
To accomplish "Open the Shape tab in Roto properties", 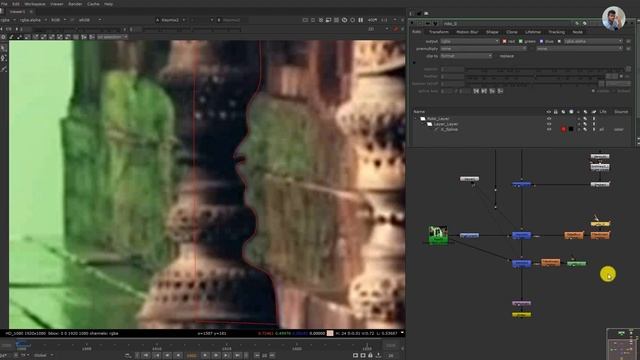I will (492, 32).
